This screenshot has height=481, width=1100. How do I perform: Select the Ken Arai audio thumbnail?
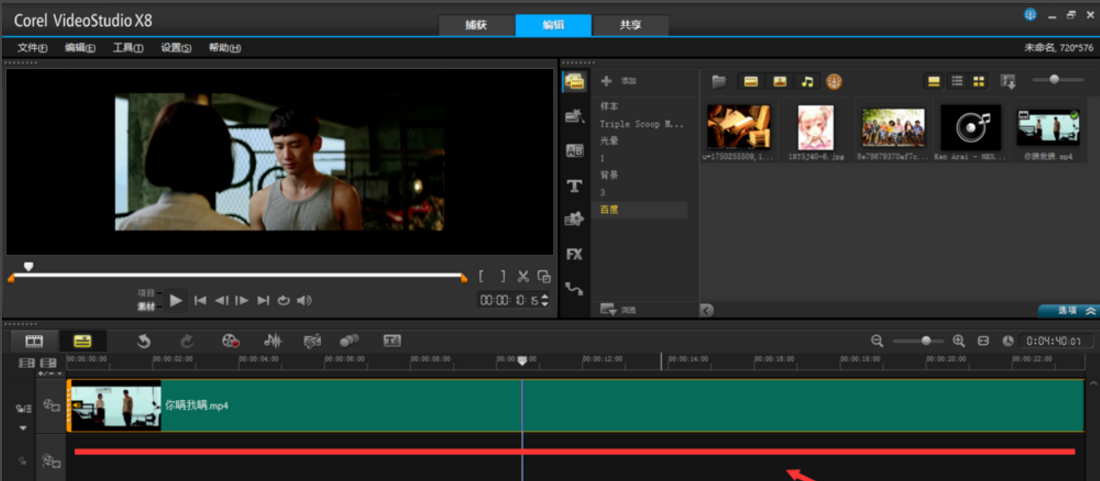(970, 128)
